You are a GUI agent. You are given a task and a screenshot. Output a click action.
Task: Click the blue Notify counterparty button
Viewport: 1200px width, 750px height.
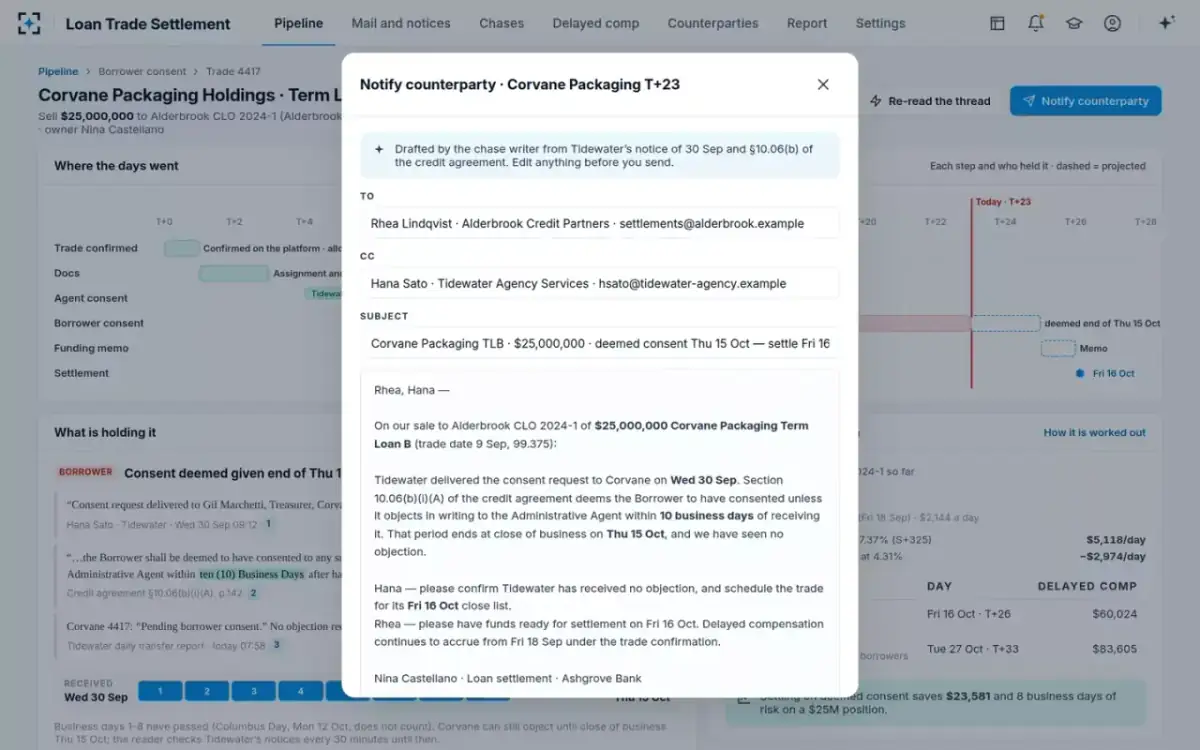1085,101
